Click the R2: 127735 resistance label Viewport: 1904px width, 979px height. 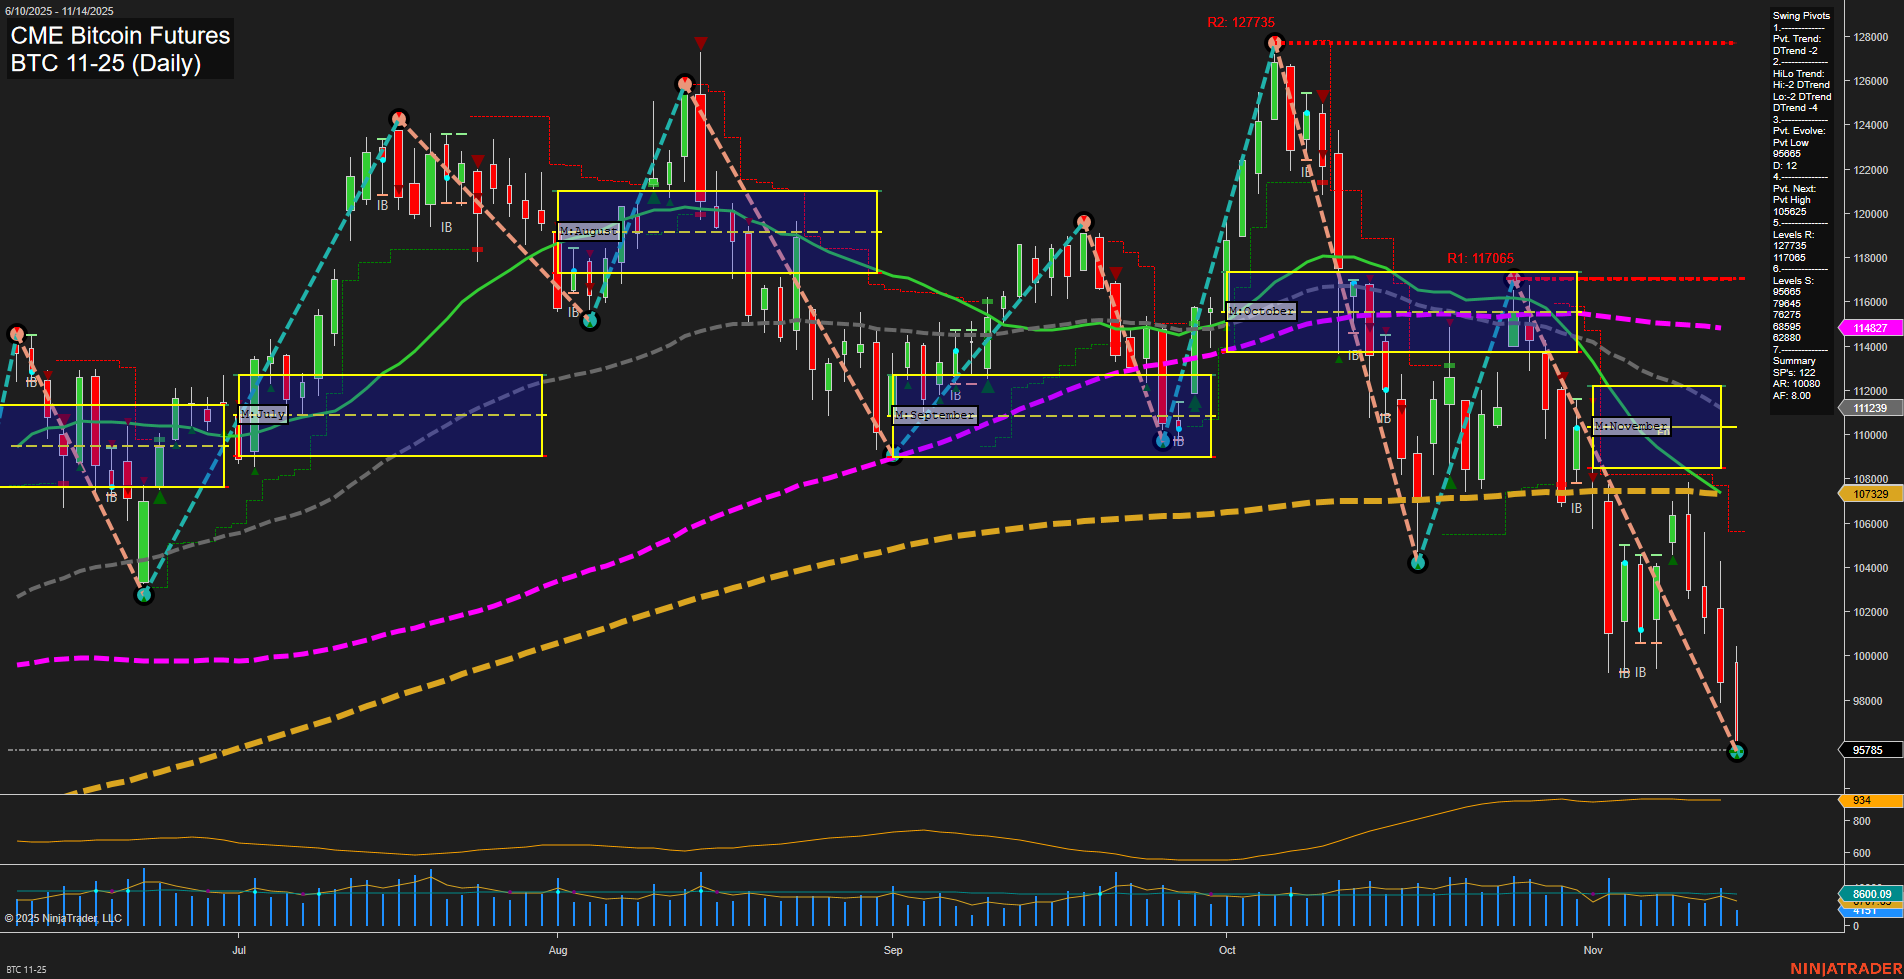[x=1240, y=23]
